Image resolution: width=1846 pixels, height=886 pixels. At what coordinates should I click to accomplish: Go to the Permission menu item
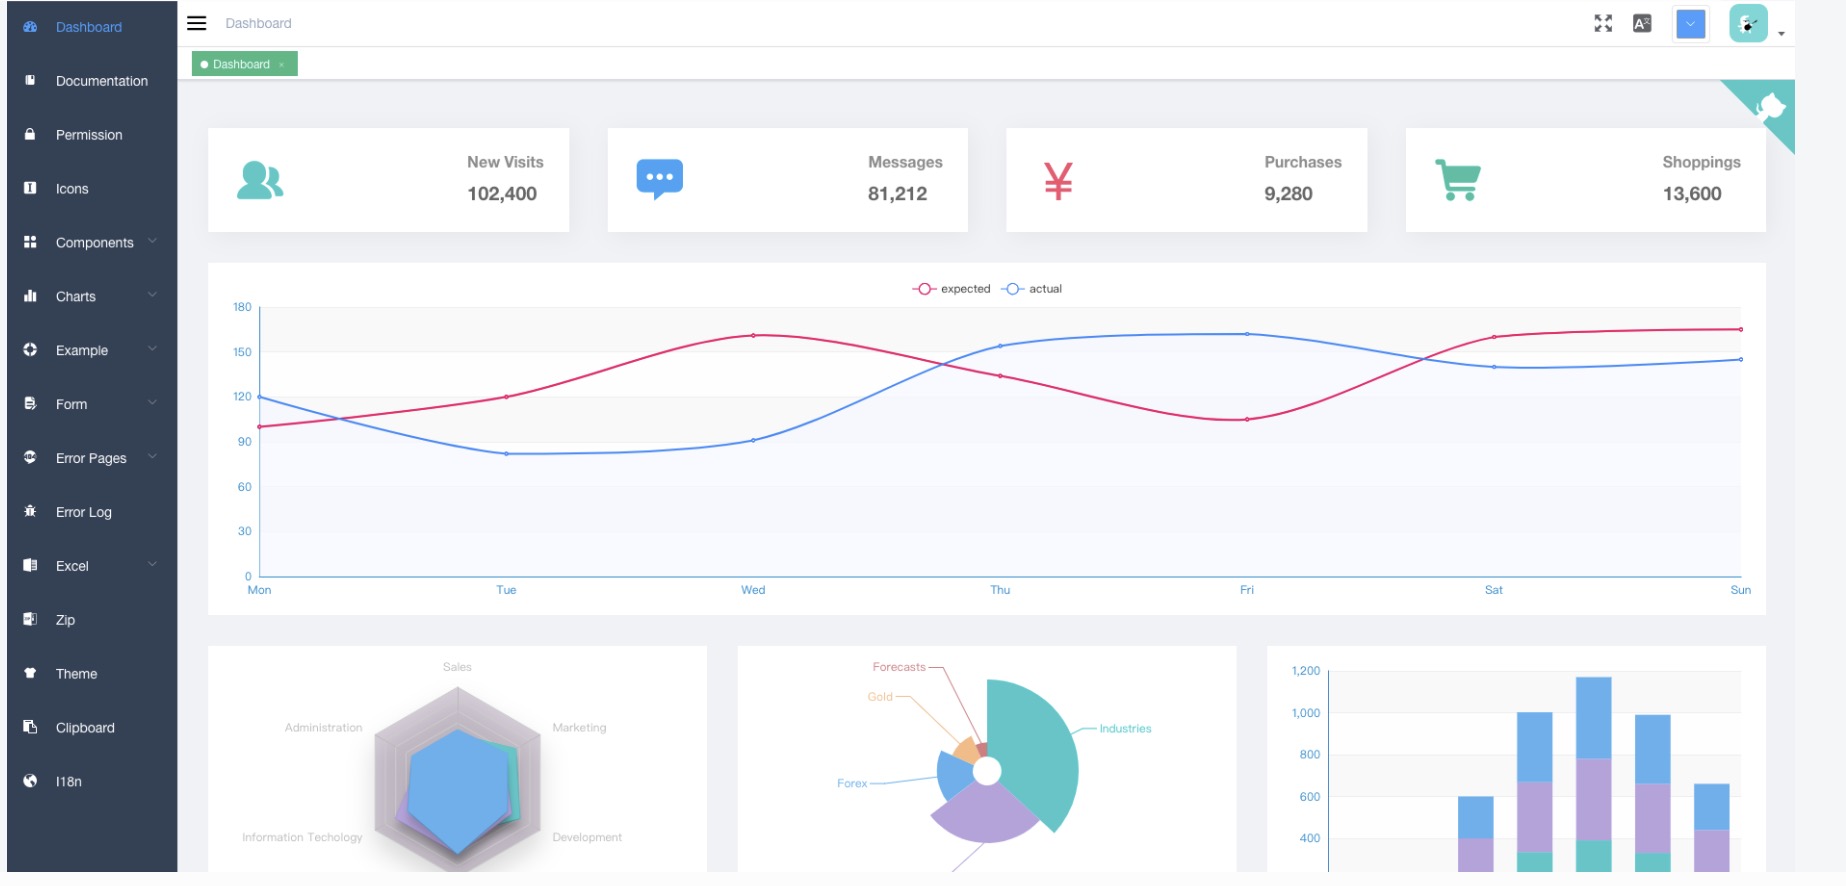click(92, 135)
